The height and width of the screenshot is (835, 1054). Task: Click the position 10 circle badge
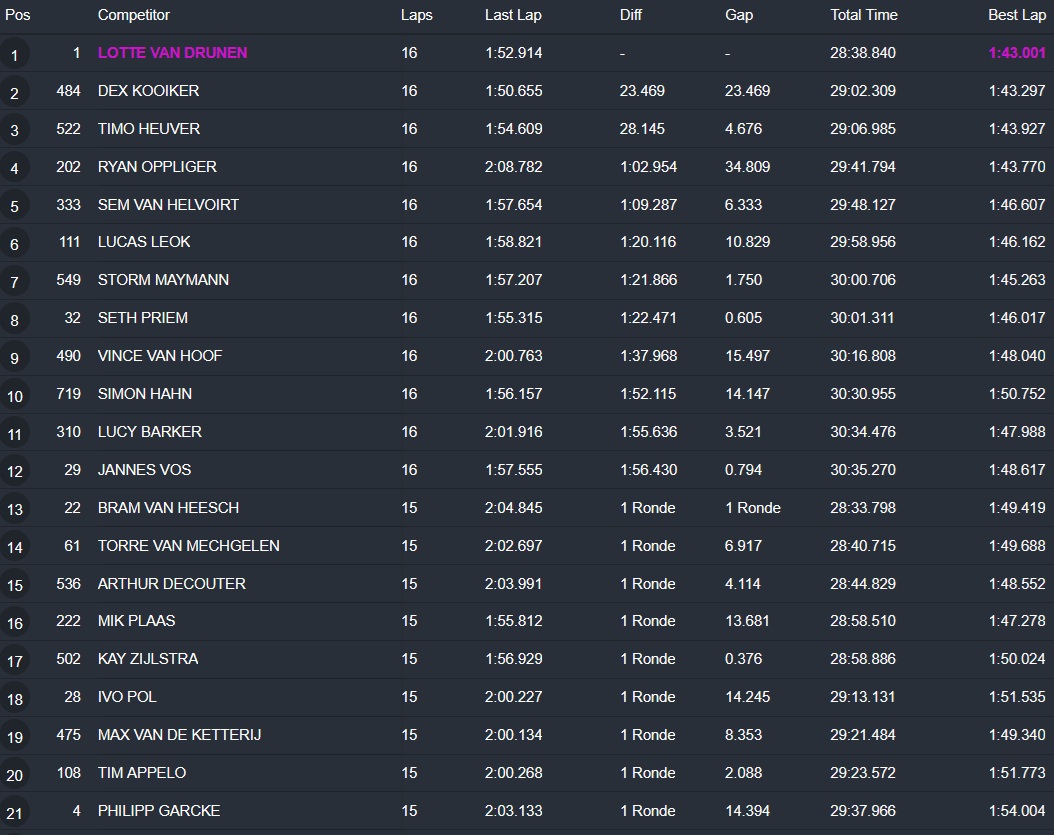pos(14,396)
